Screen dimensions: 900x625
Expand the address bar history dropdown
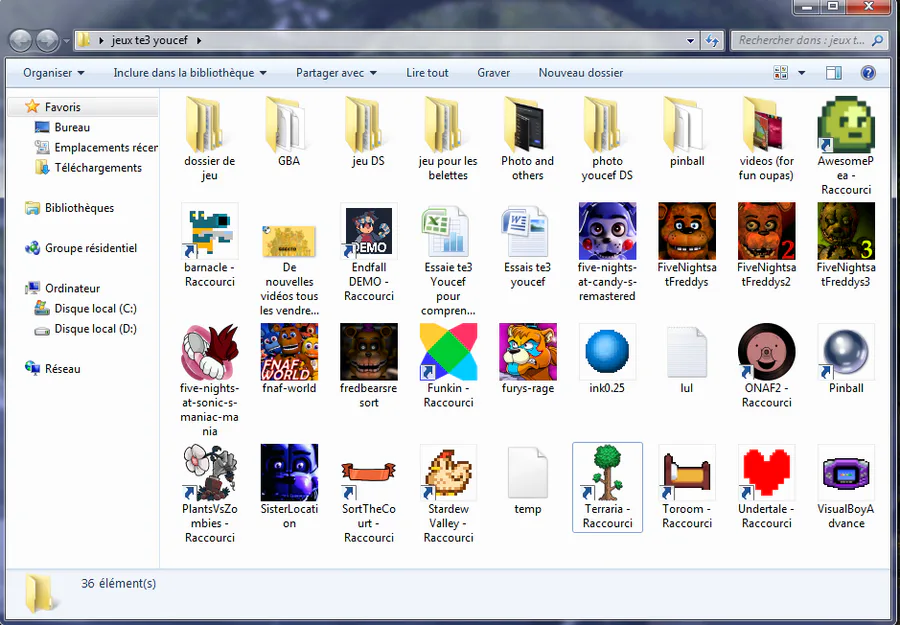pyautogui.click(x=690, y=41)
